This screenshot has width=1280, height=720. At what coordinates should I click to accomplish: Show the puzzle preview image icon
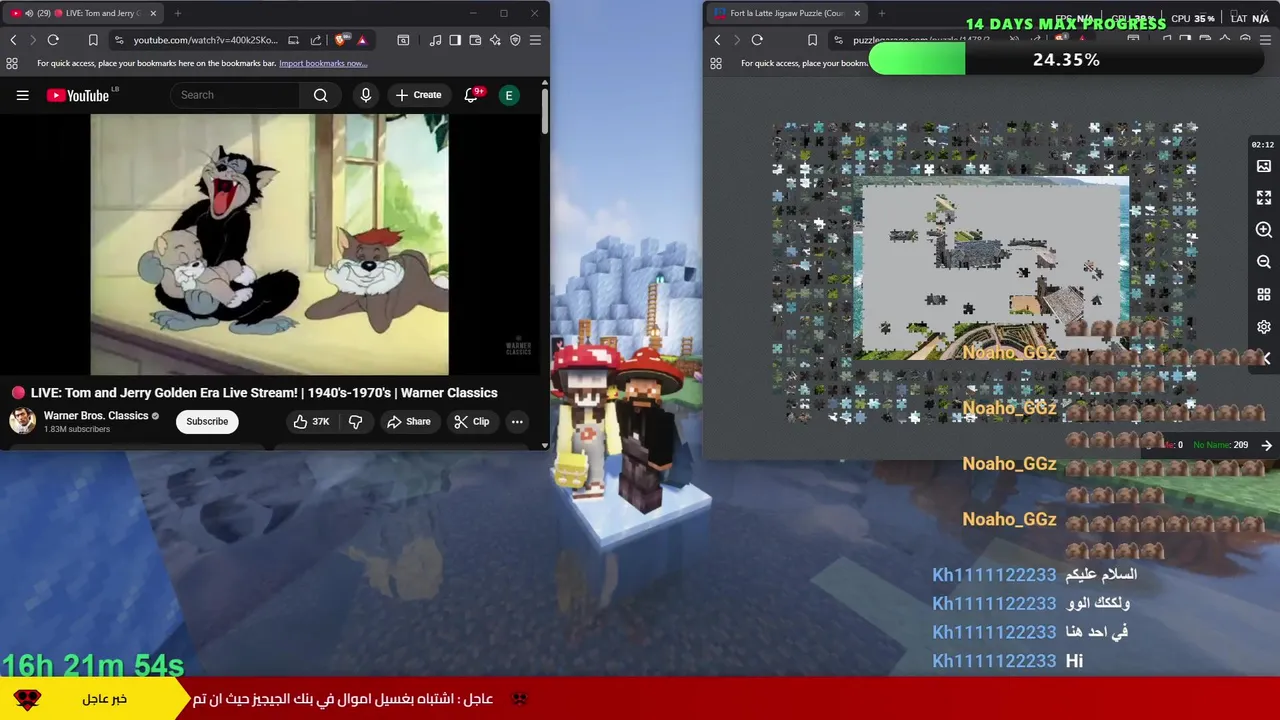click(x=1264, y=166)
